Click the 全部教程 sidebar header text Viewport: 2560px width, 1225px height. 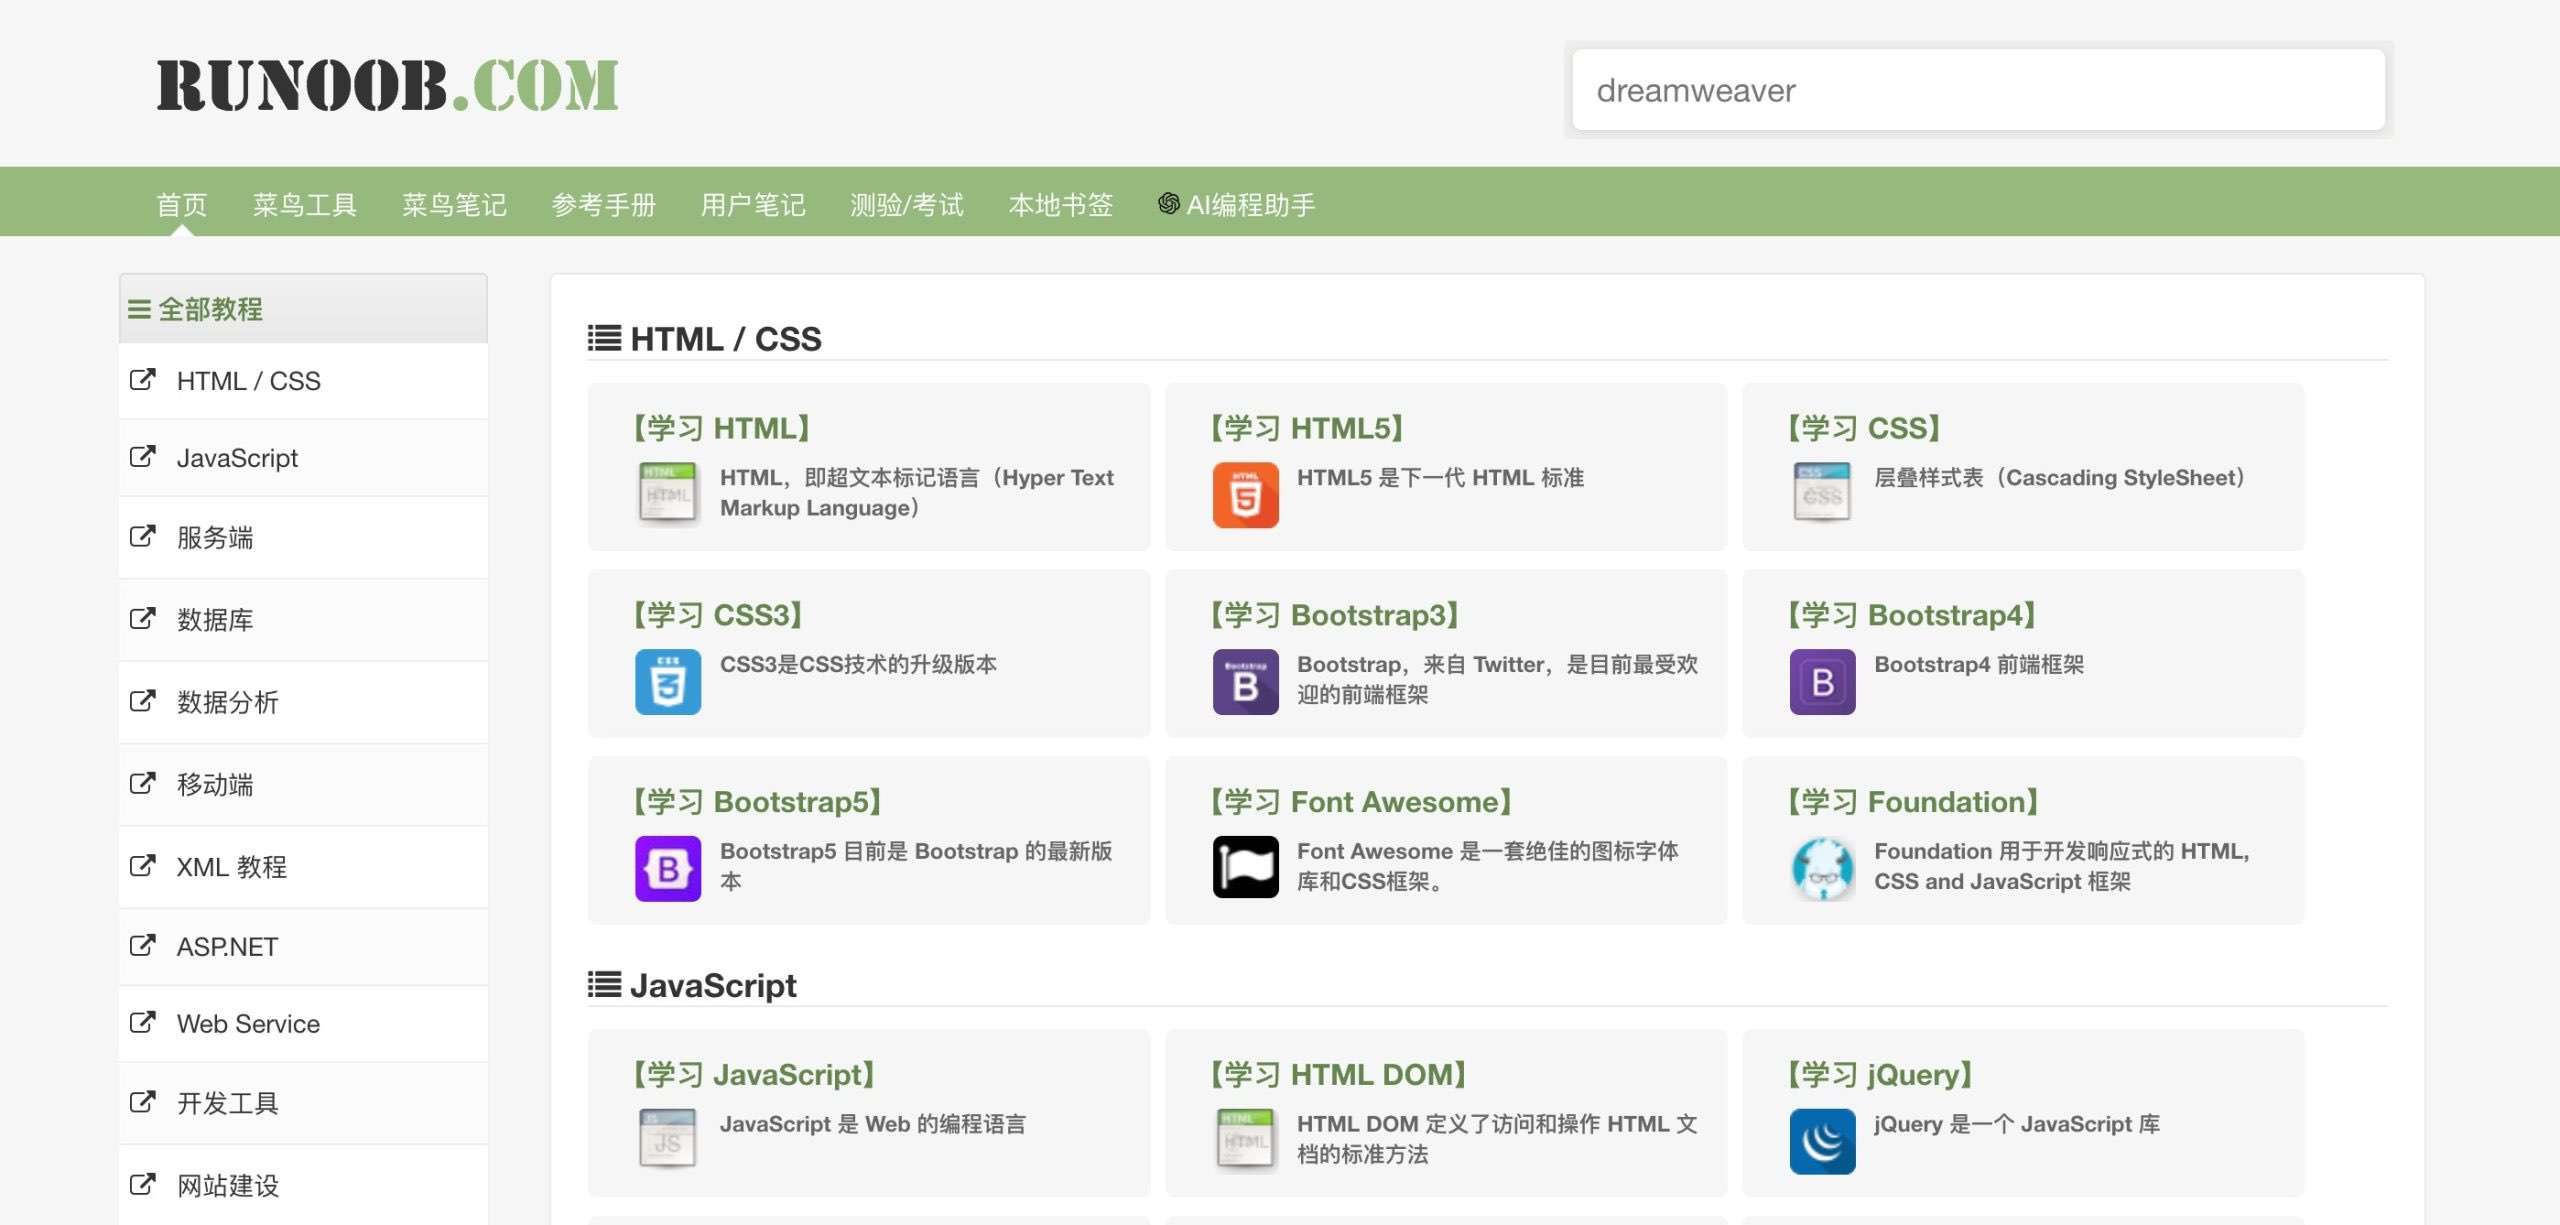pyautogui.click(x=210, y=309)
